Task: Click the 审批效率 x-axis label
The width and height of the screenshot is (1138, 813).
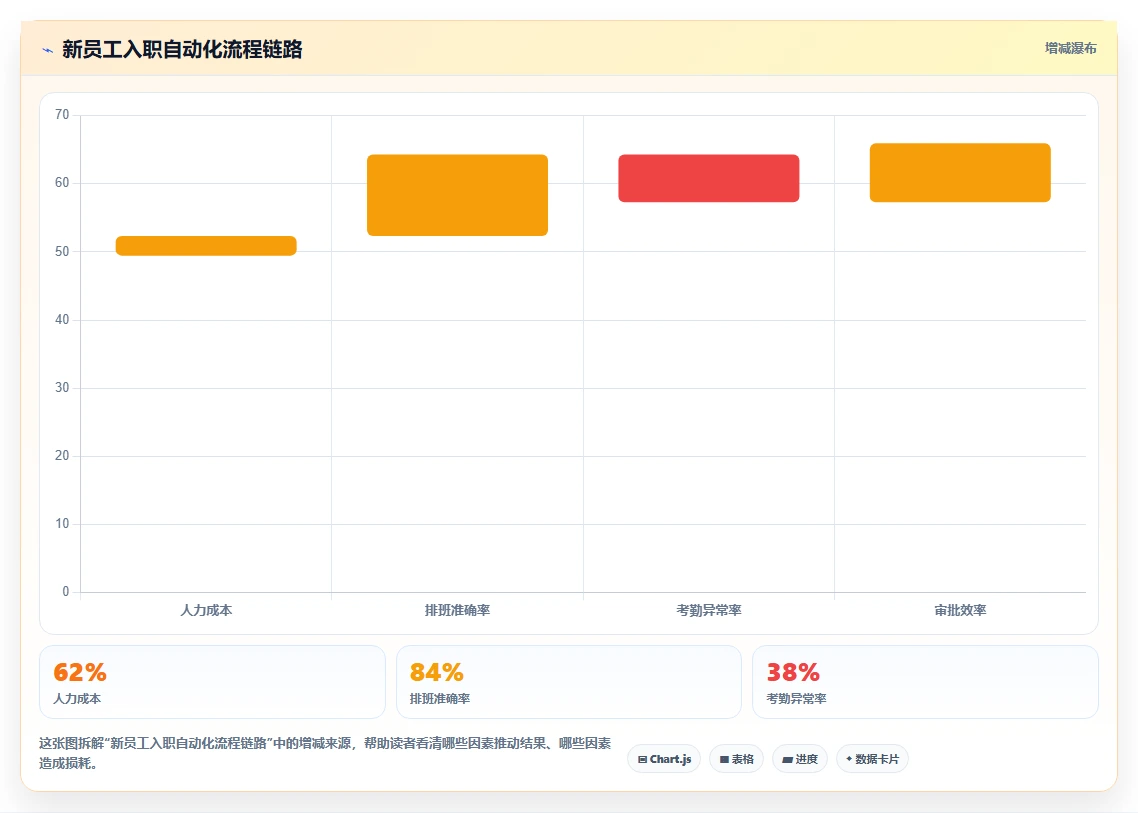Action: (960, 610)
